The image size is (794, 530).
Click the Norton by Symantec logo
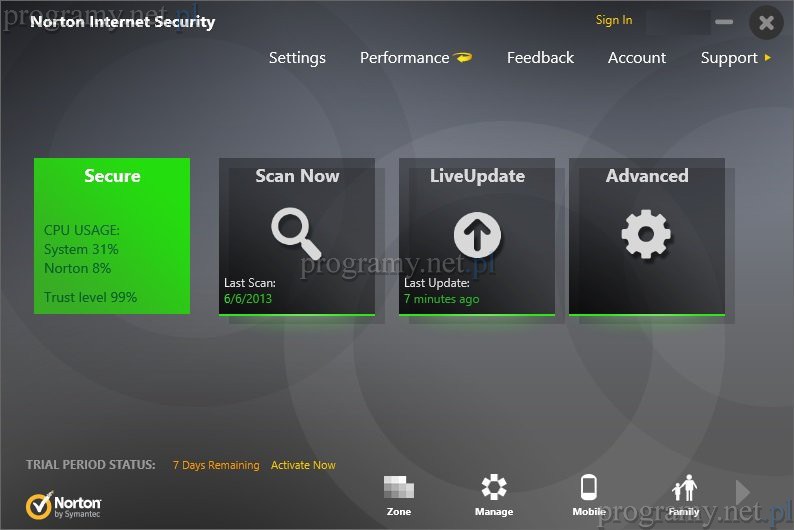[64, 504]
